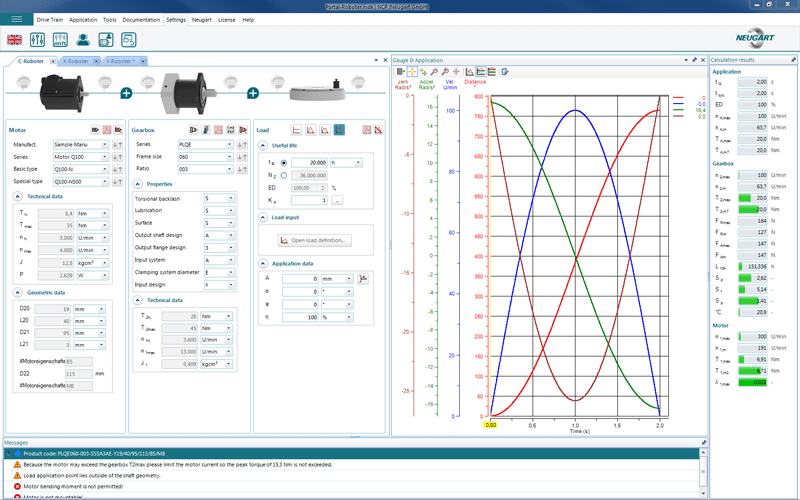800x500 pixels.
Task: Select the first load profile type icon
Action: [x=296, y=130]
